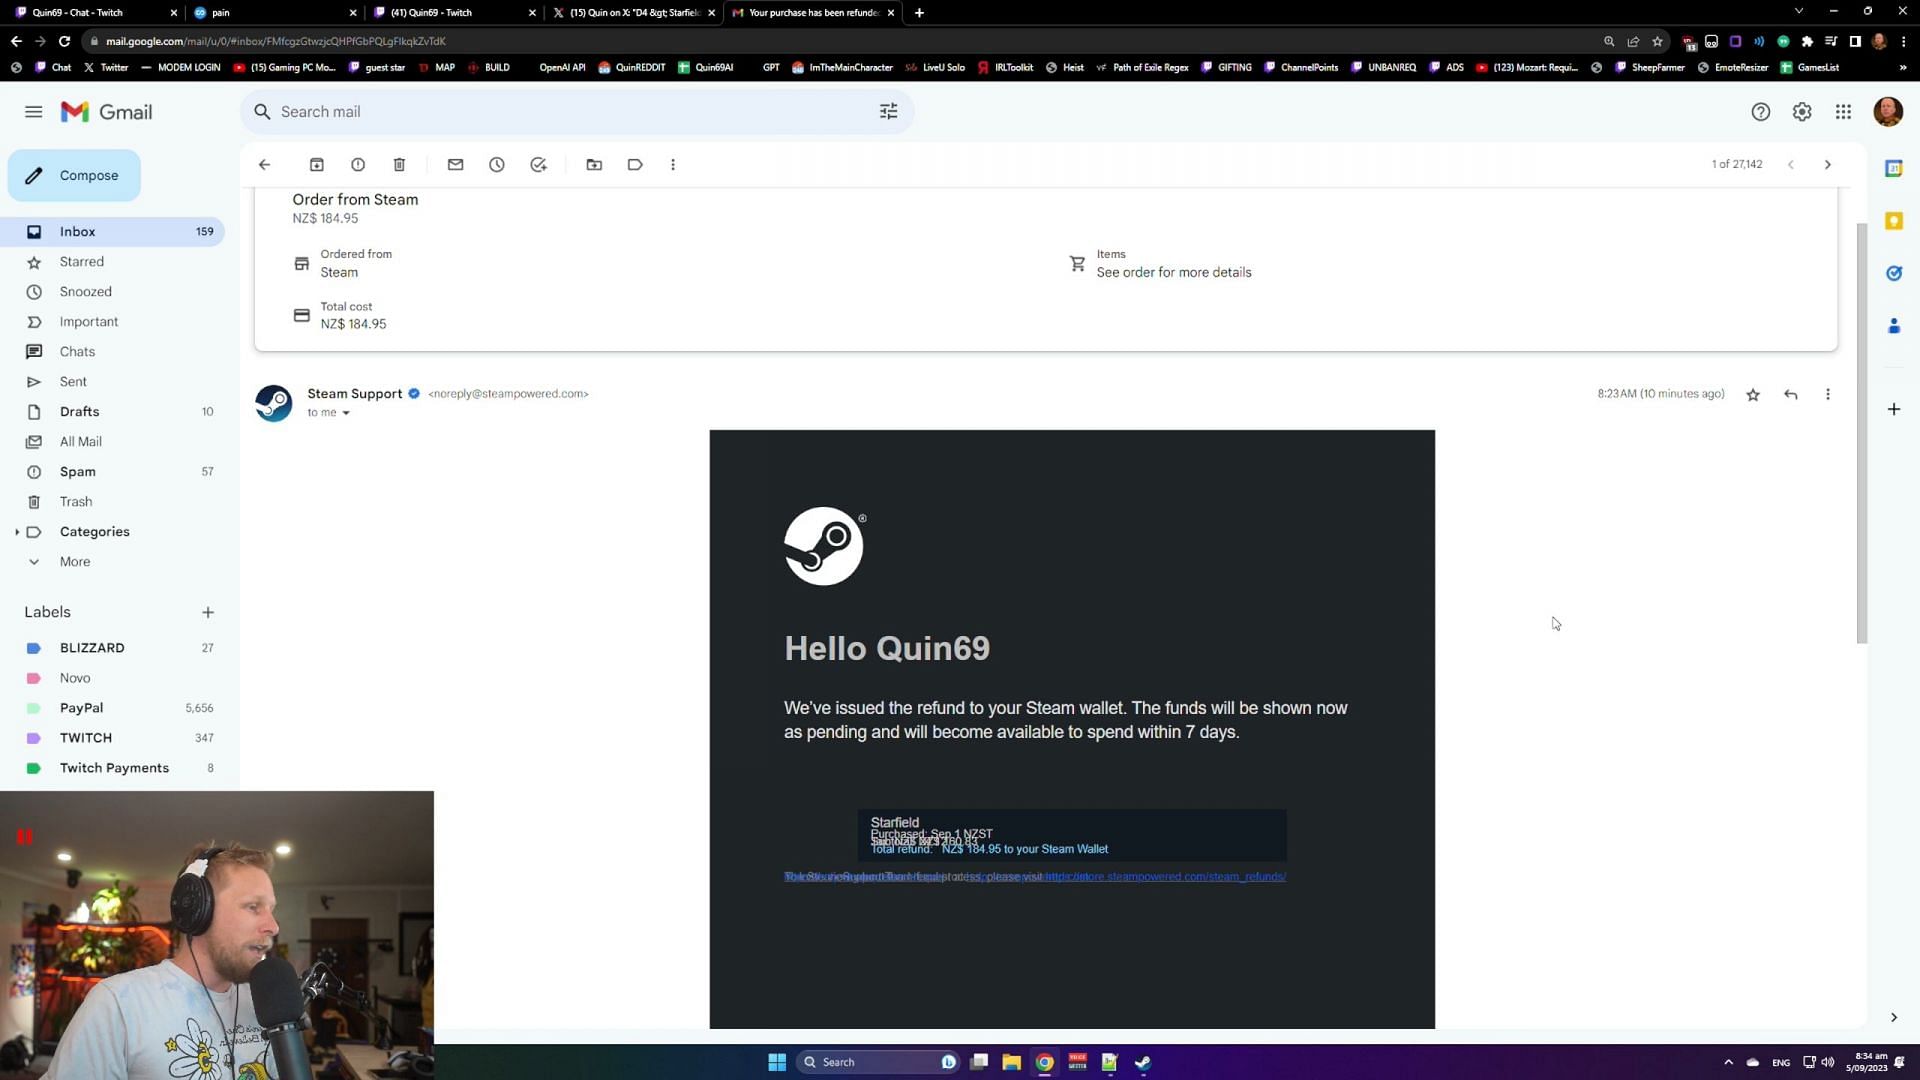Mark email as unread

(455, 165)
